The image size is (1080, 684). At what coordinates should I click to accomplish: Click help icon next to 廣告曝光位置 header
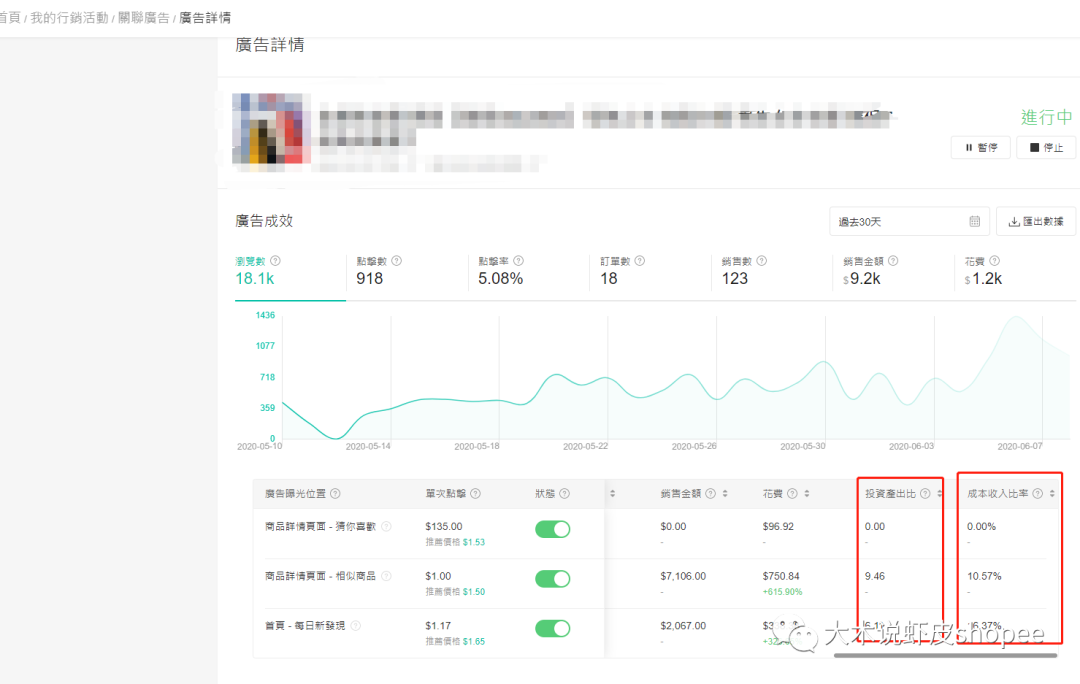335,494
